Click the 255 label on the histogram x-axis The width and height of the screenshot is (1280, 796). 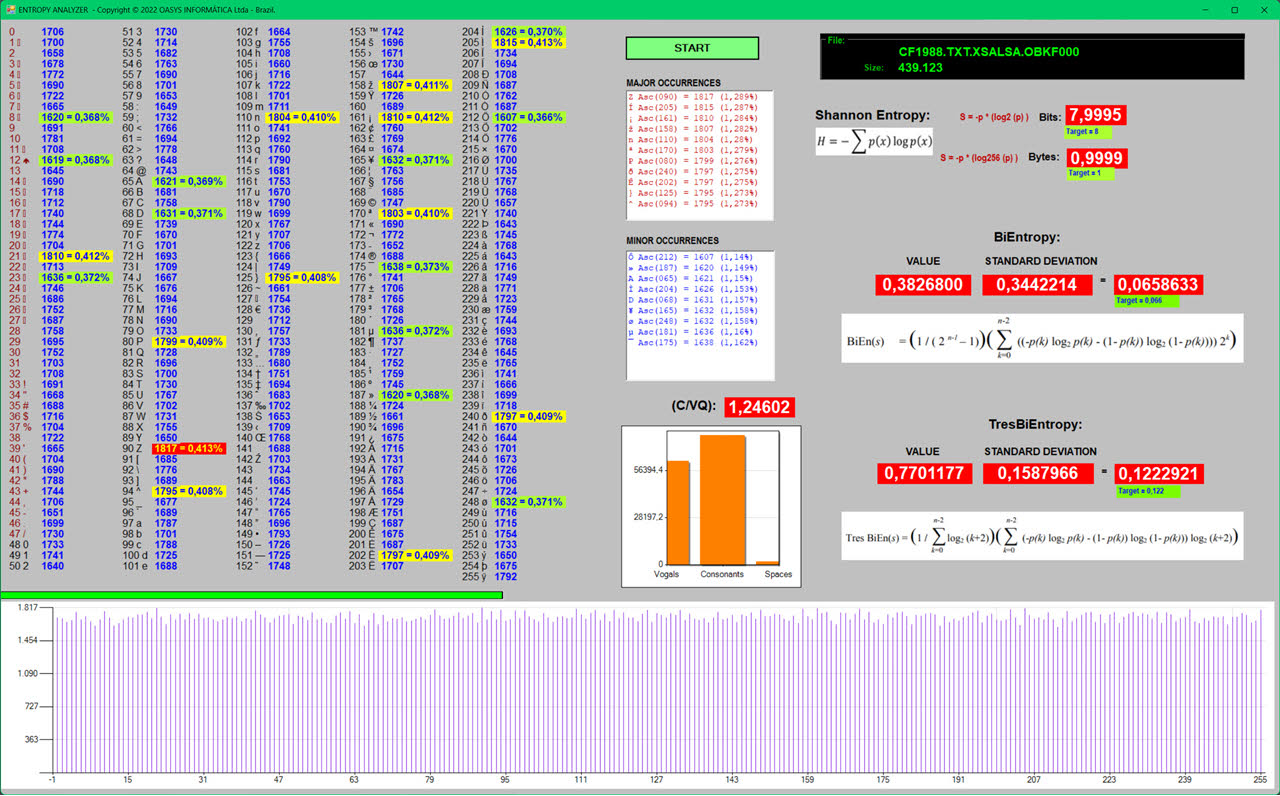1262,779
